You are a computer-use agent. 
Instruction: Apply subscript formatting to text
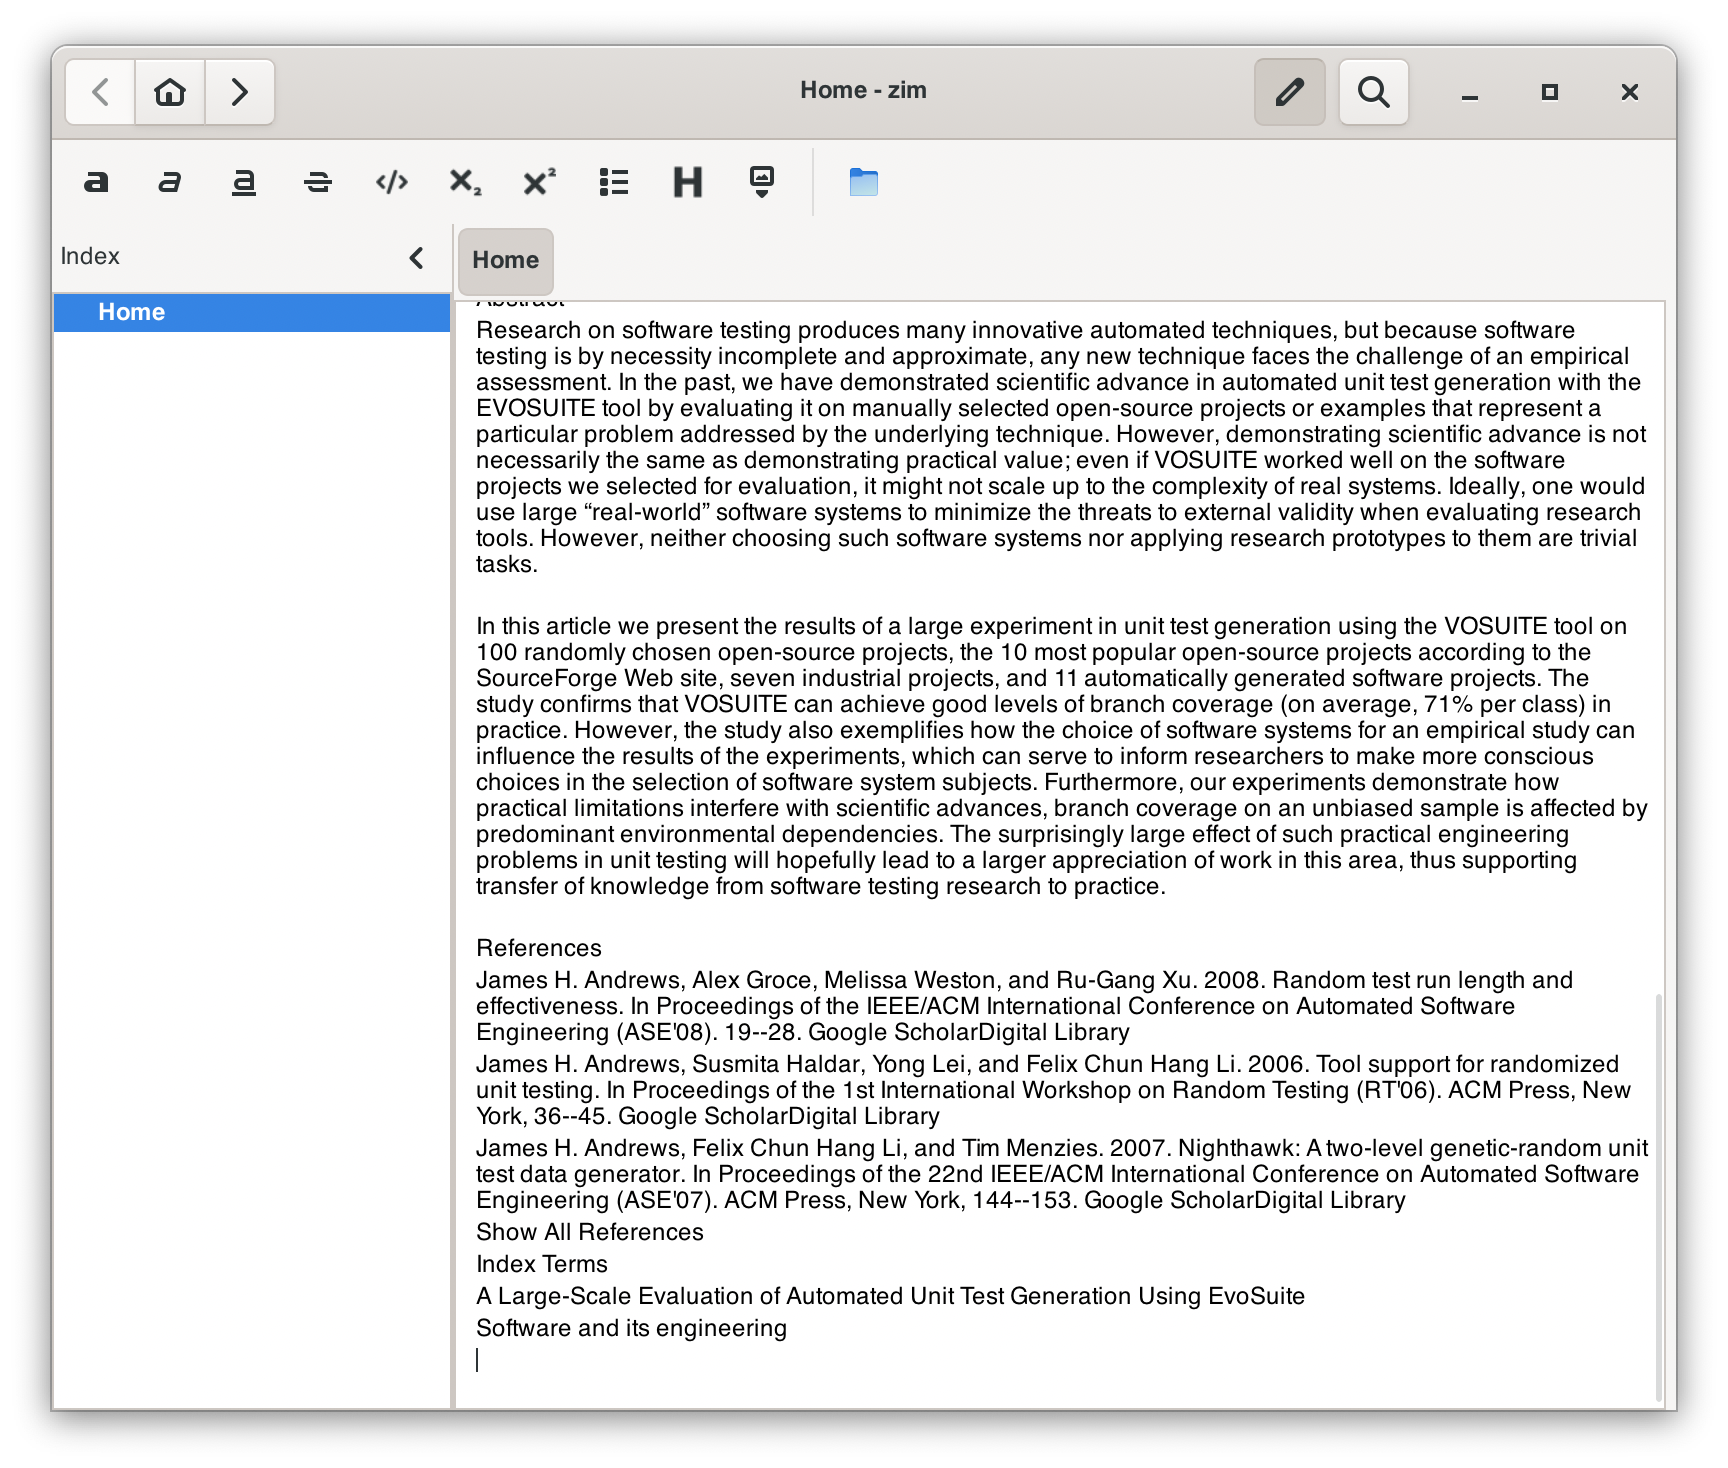(464, 182)
